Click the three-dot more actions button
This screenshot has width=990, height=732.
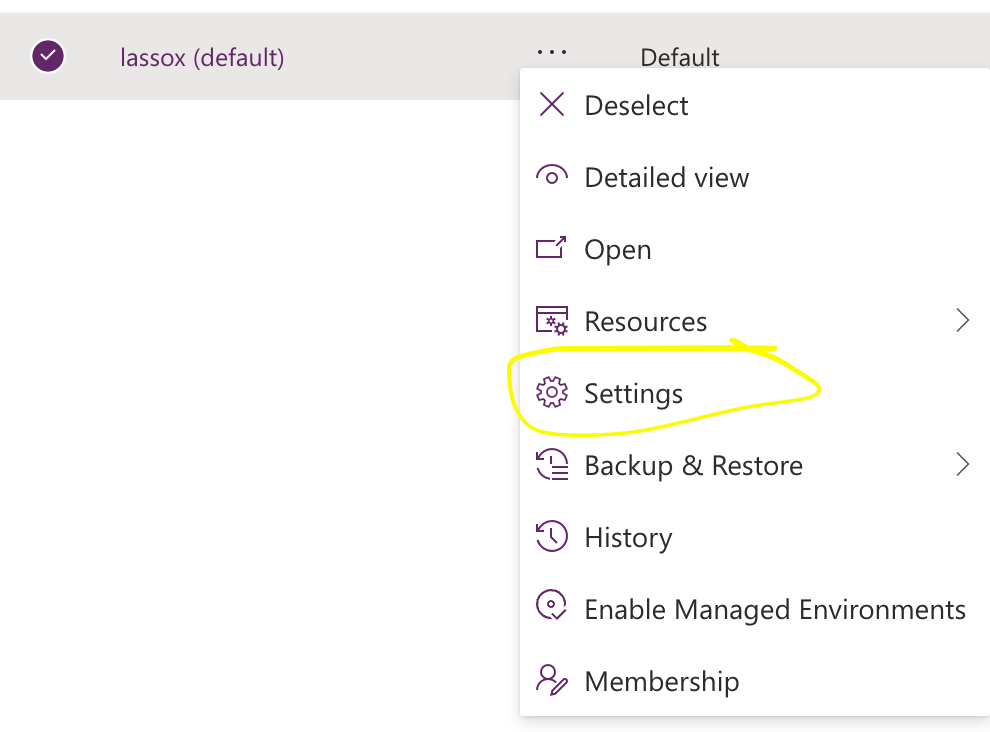coord(552,52)
